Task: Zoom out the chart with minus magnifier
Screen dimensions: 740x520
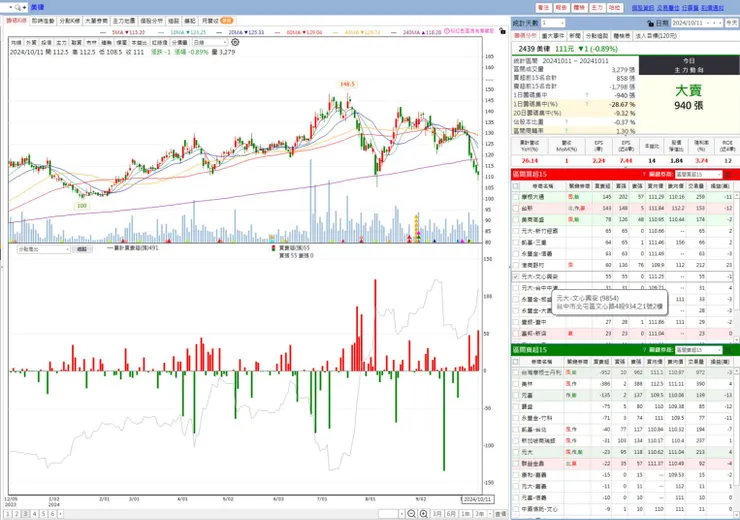Action: 412,514
